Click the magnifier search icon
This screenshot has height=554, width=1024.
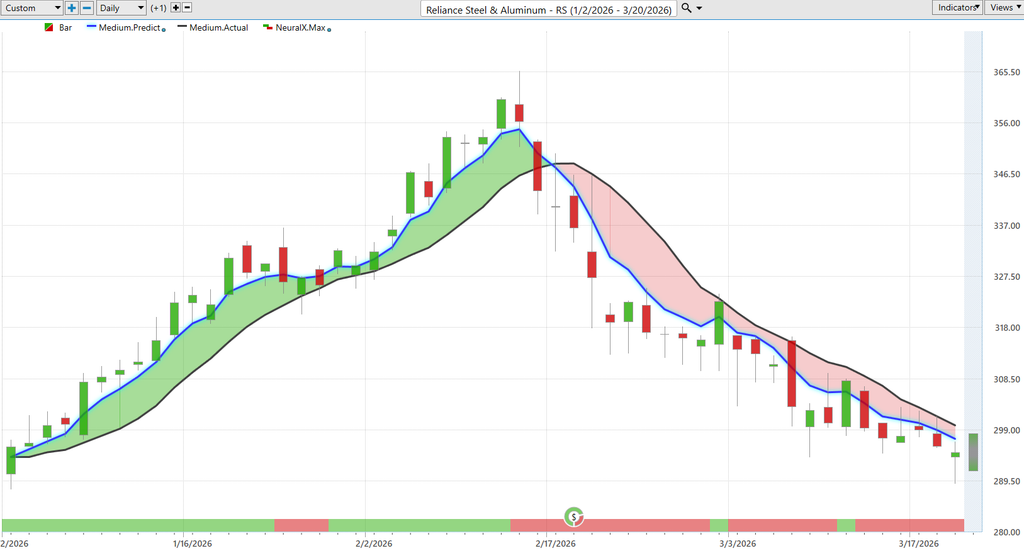coord(686,8)
